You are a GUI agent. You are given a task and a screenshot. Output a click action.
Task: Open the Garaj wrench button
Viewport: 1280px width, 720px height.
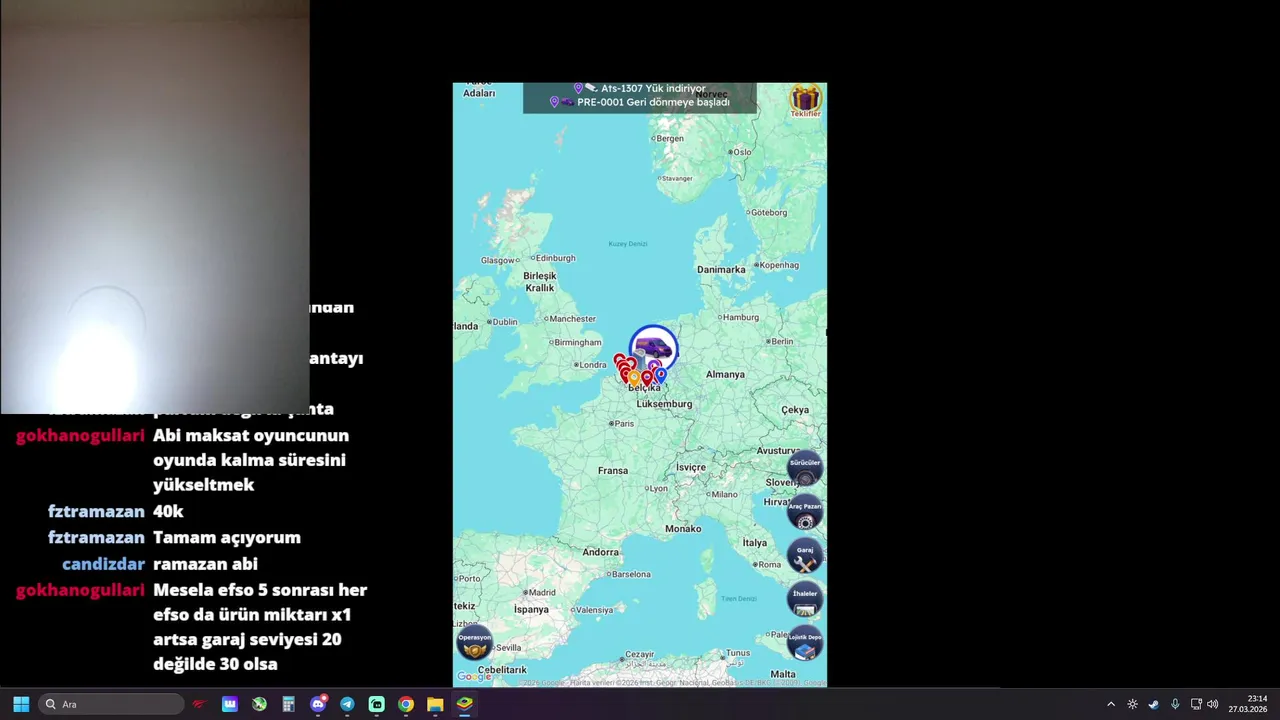(x=805, y=556)
